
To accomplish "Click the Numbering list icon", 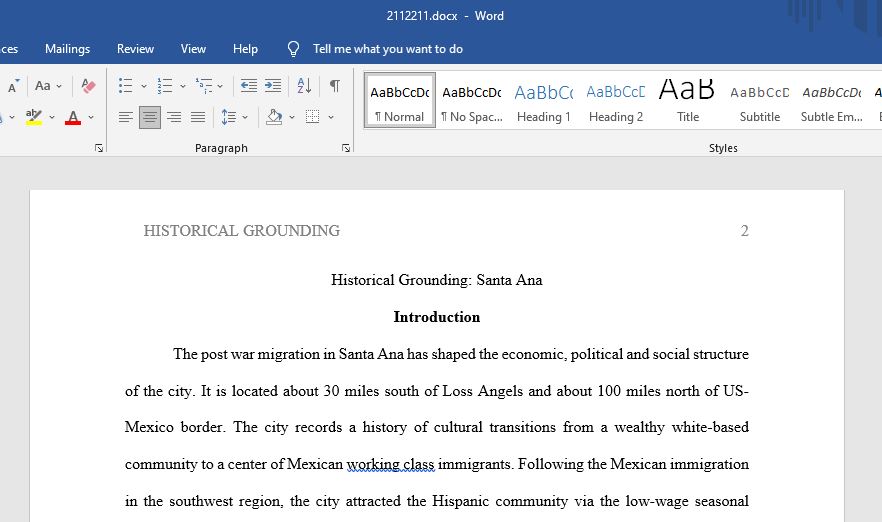I will tap(164, 86).
